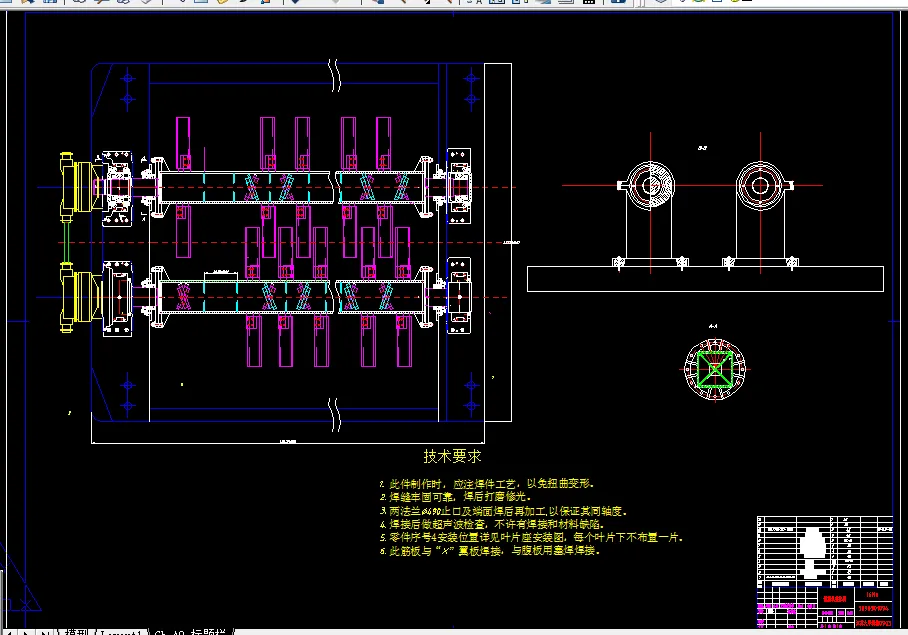
Task: Launch Plot Preview from the toolbar
Action: pos(100,3)
